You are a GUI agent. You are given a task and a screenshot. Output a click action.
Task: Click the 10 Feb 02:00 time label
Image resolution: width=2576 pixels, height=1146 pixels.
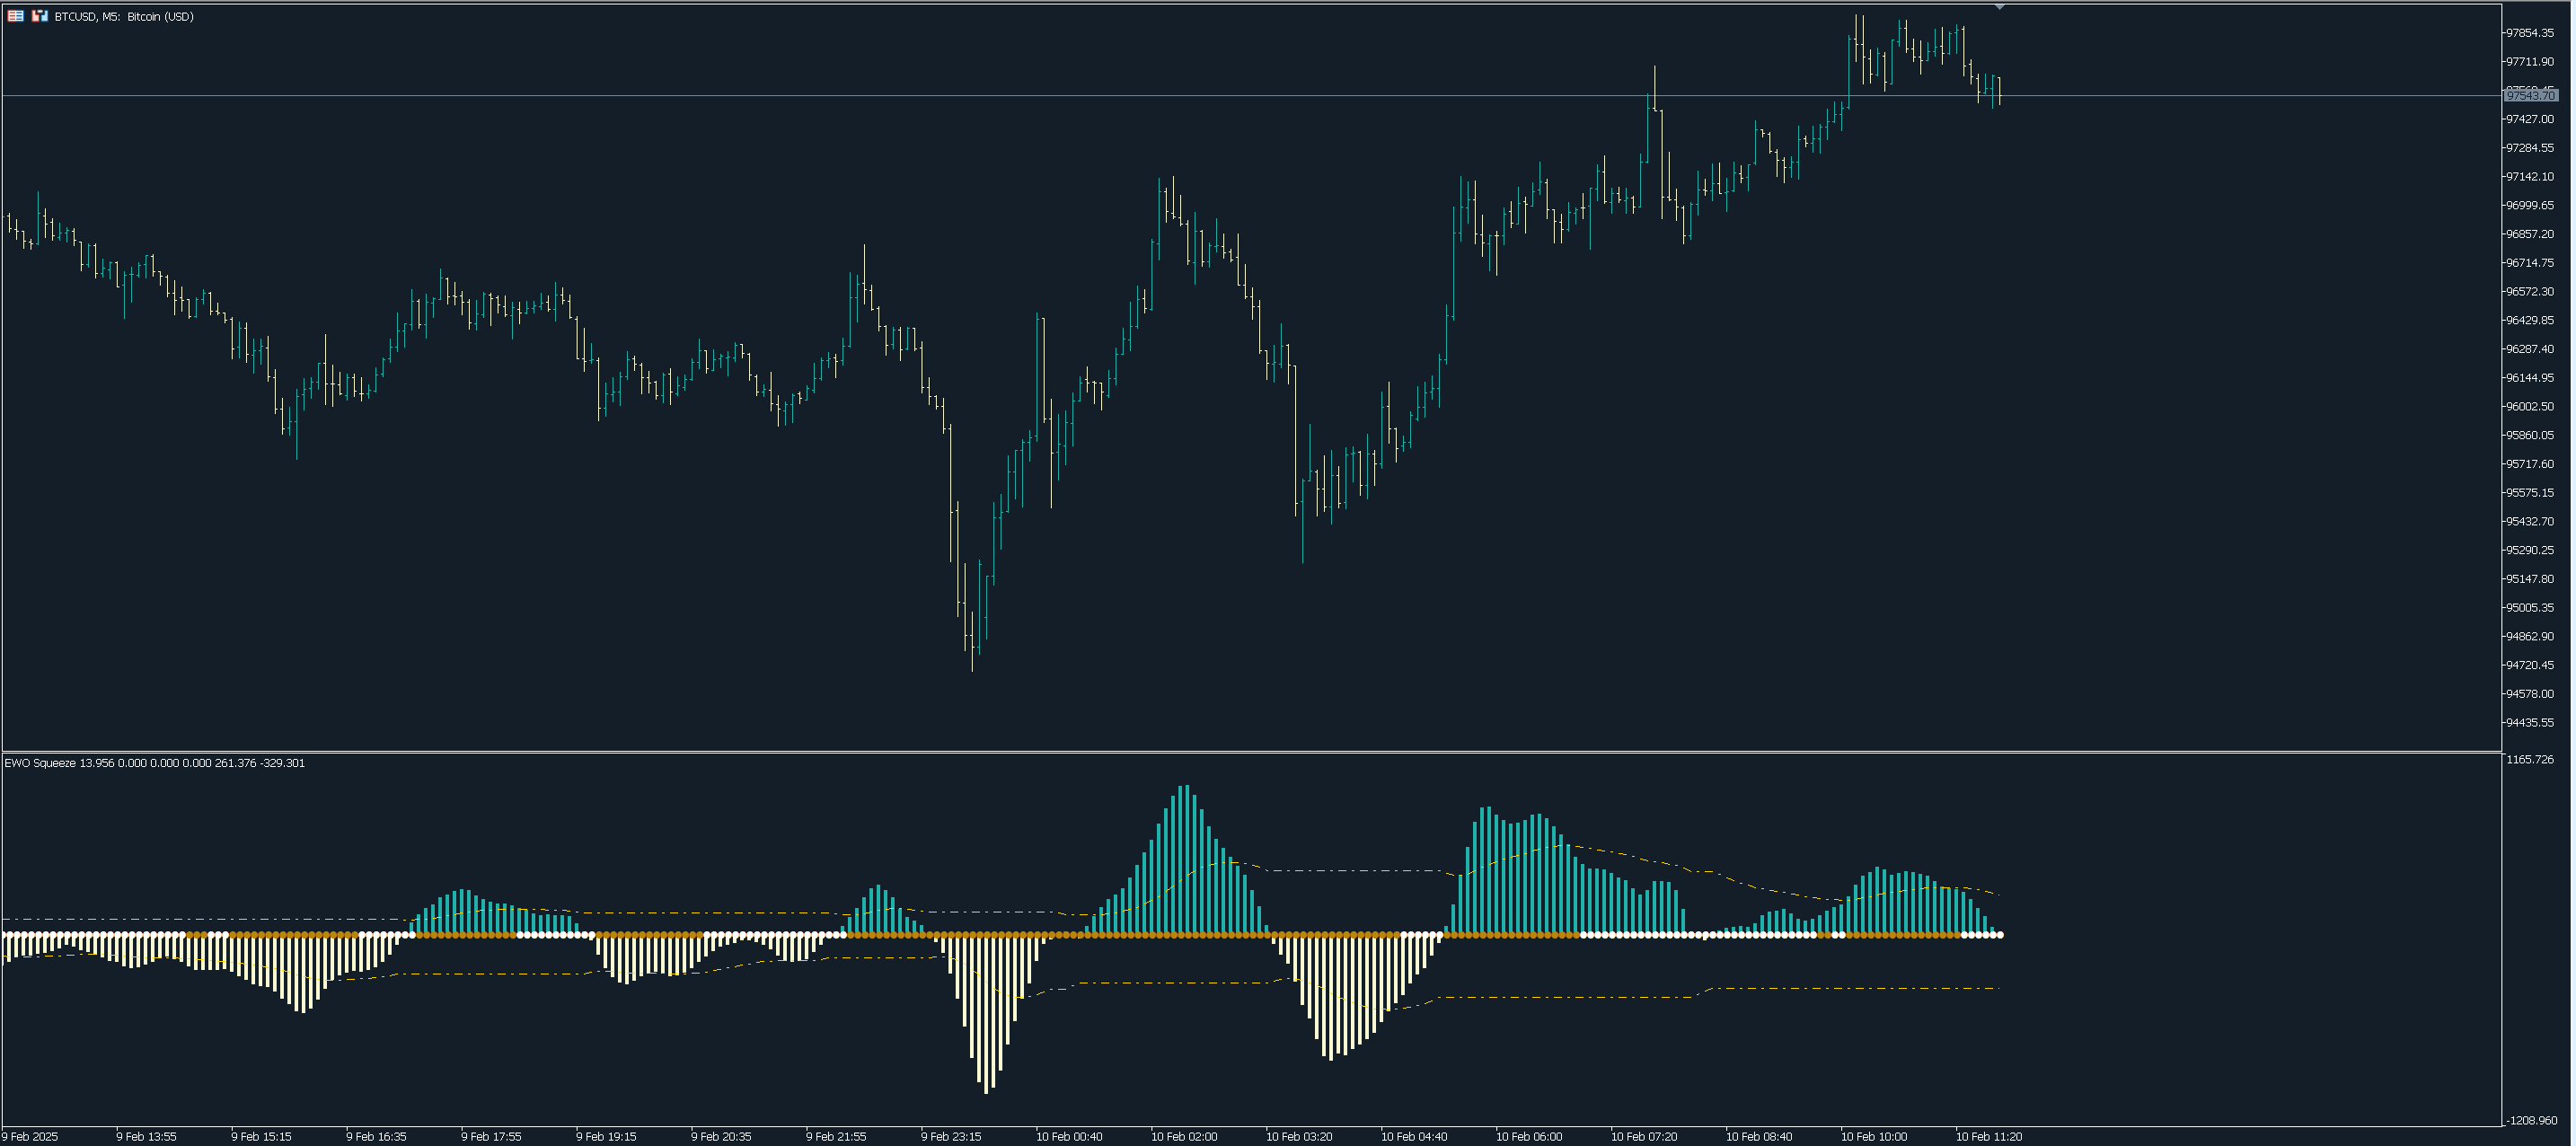(1184, 1136)
